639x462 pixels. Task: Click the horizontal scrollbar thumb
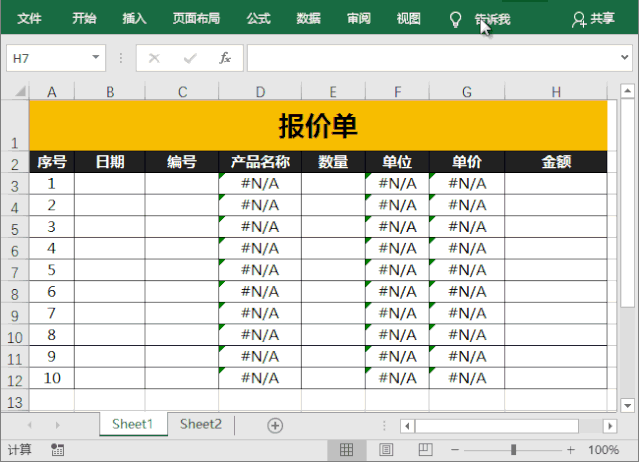pyautogui.click(x=496, y=426)
